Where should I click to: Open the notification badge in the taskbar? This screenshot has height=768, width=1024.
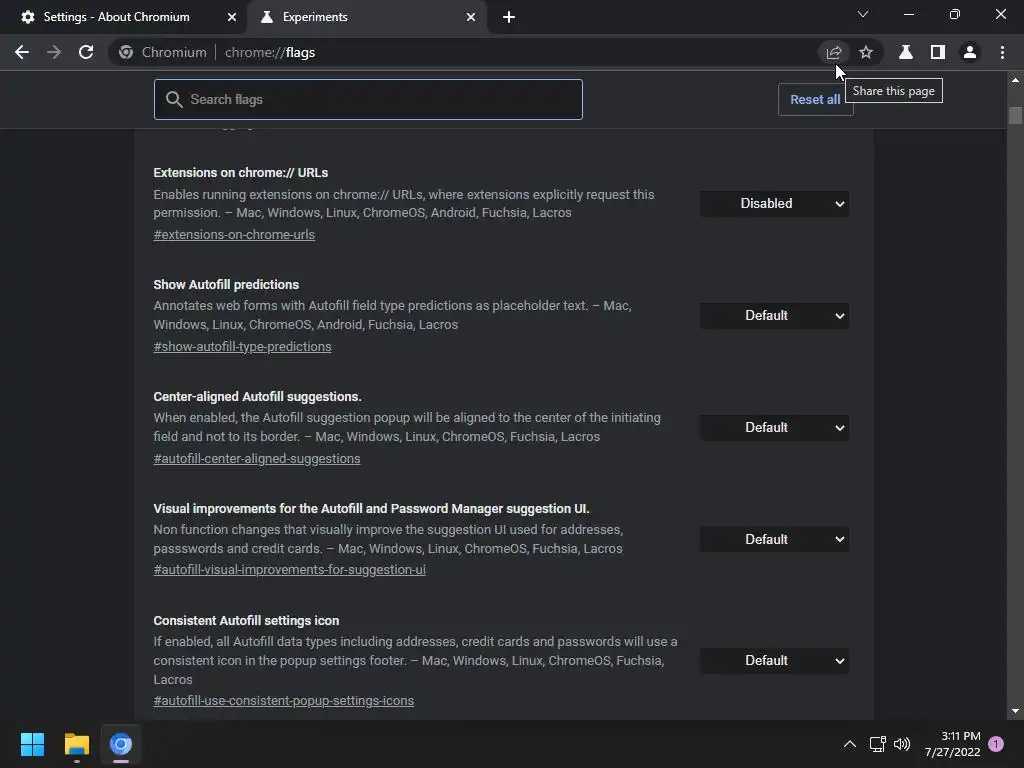(x=996, y=744)
